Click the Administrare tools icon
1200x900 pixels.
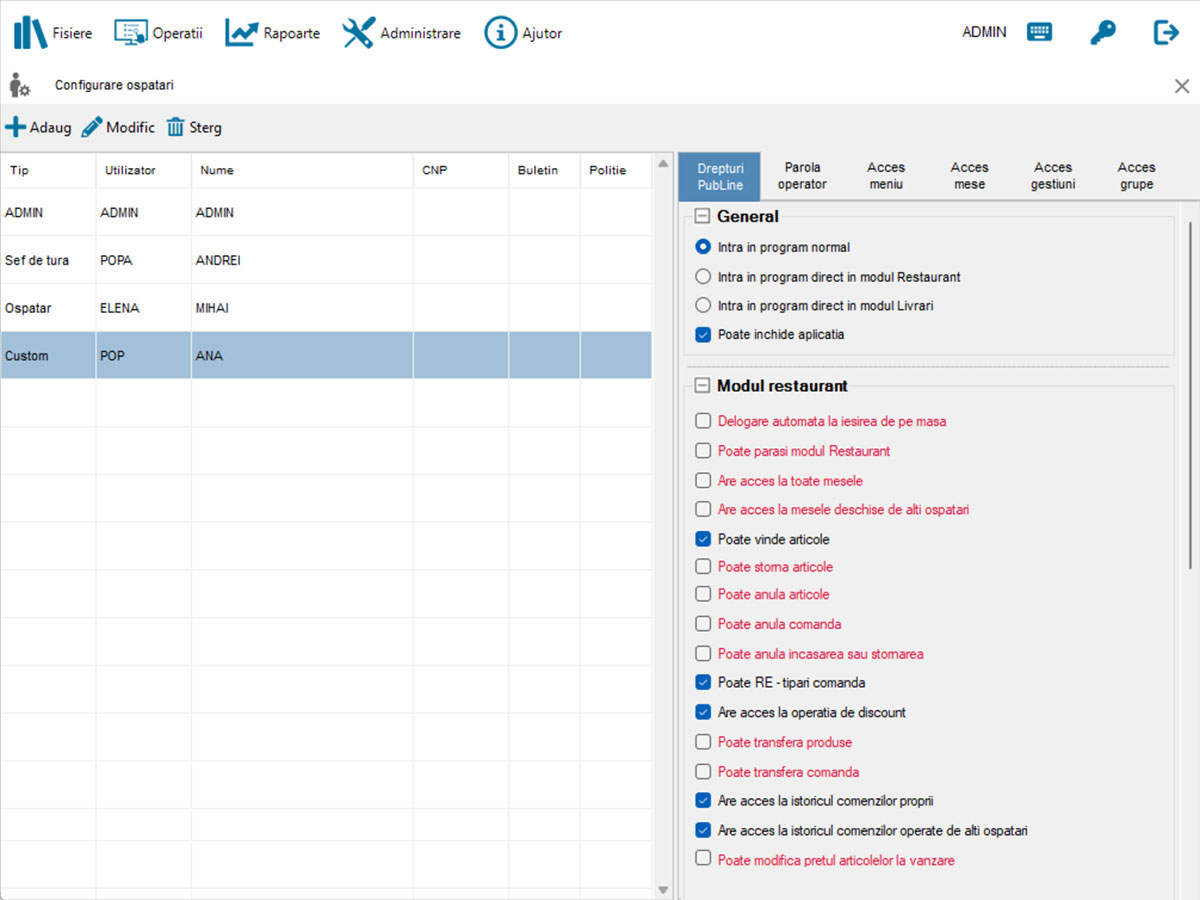tap(358, 33)
